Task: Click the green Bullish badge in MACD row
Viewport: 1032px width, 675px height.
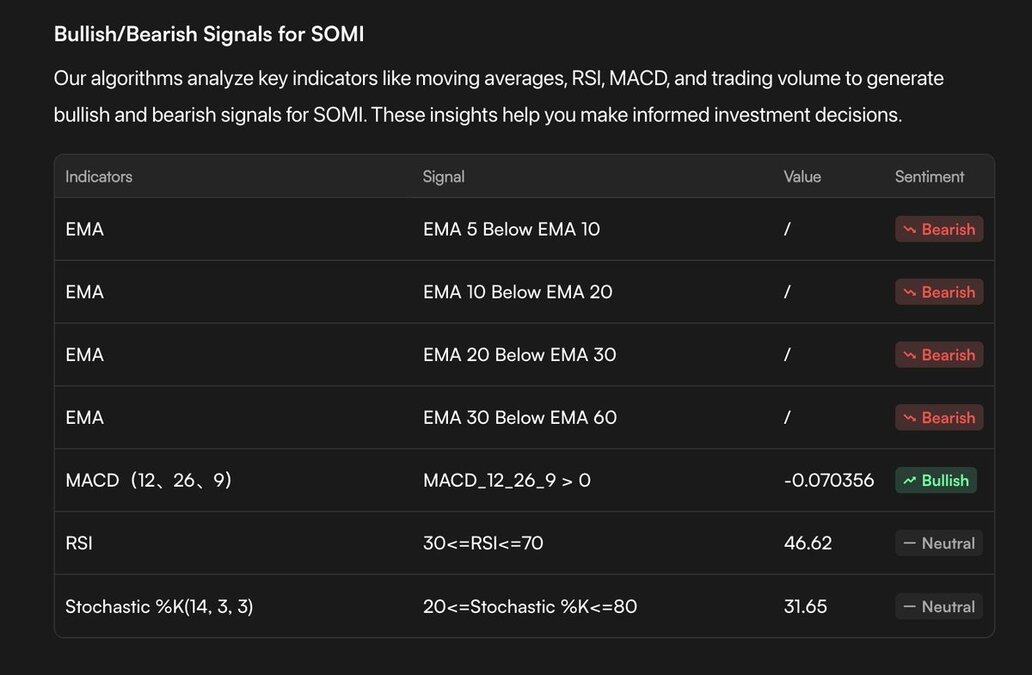Action: pyautogui.click(x=935, y=481)
